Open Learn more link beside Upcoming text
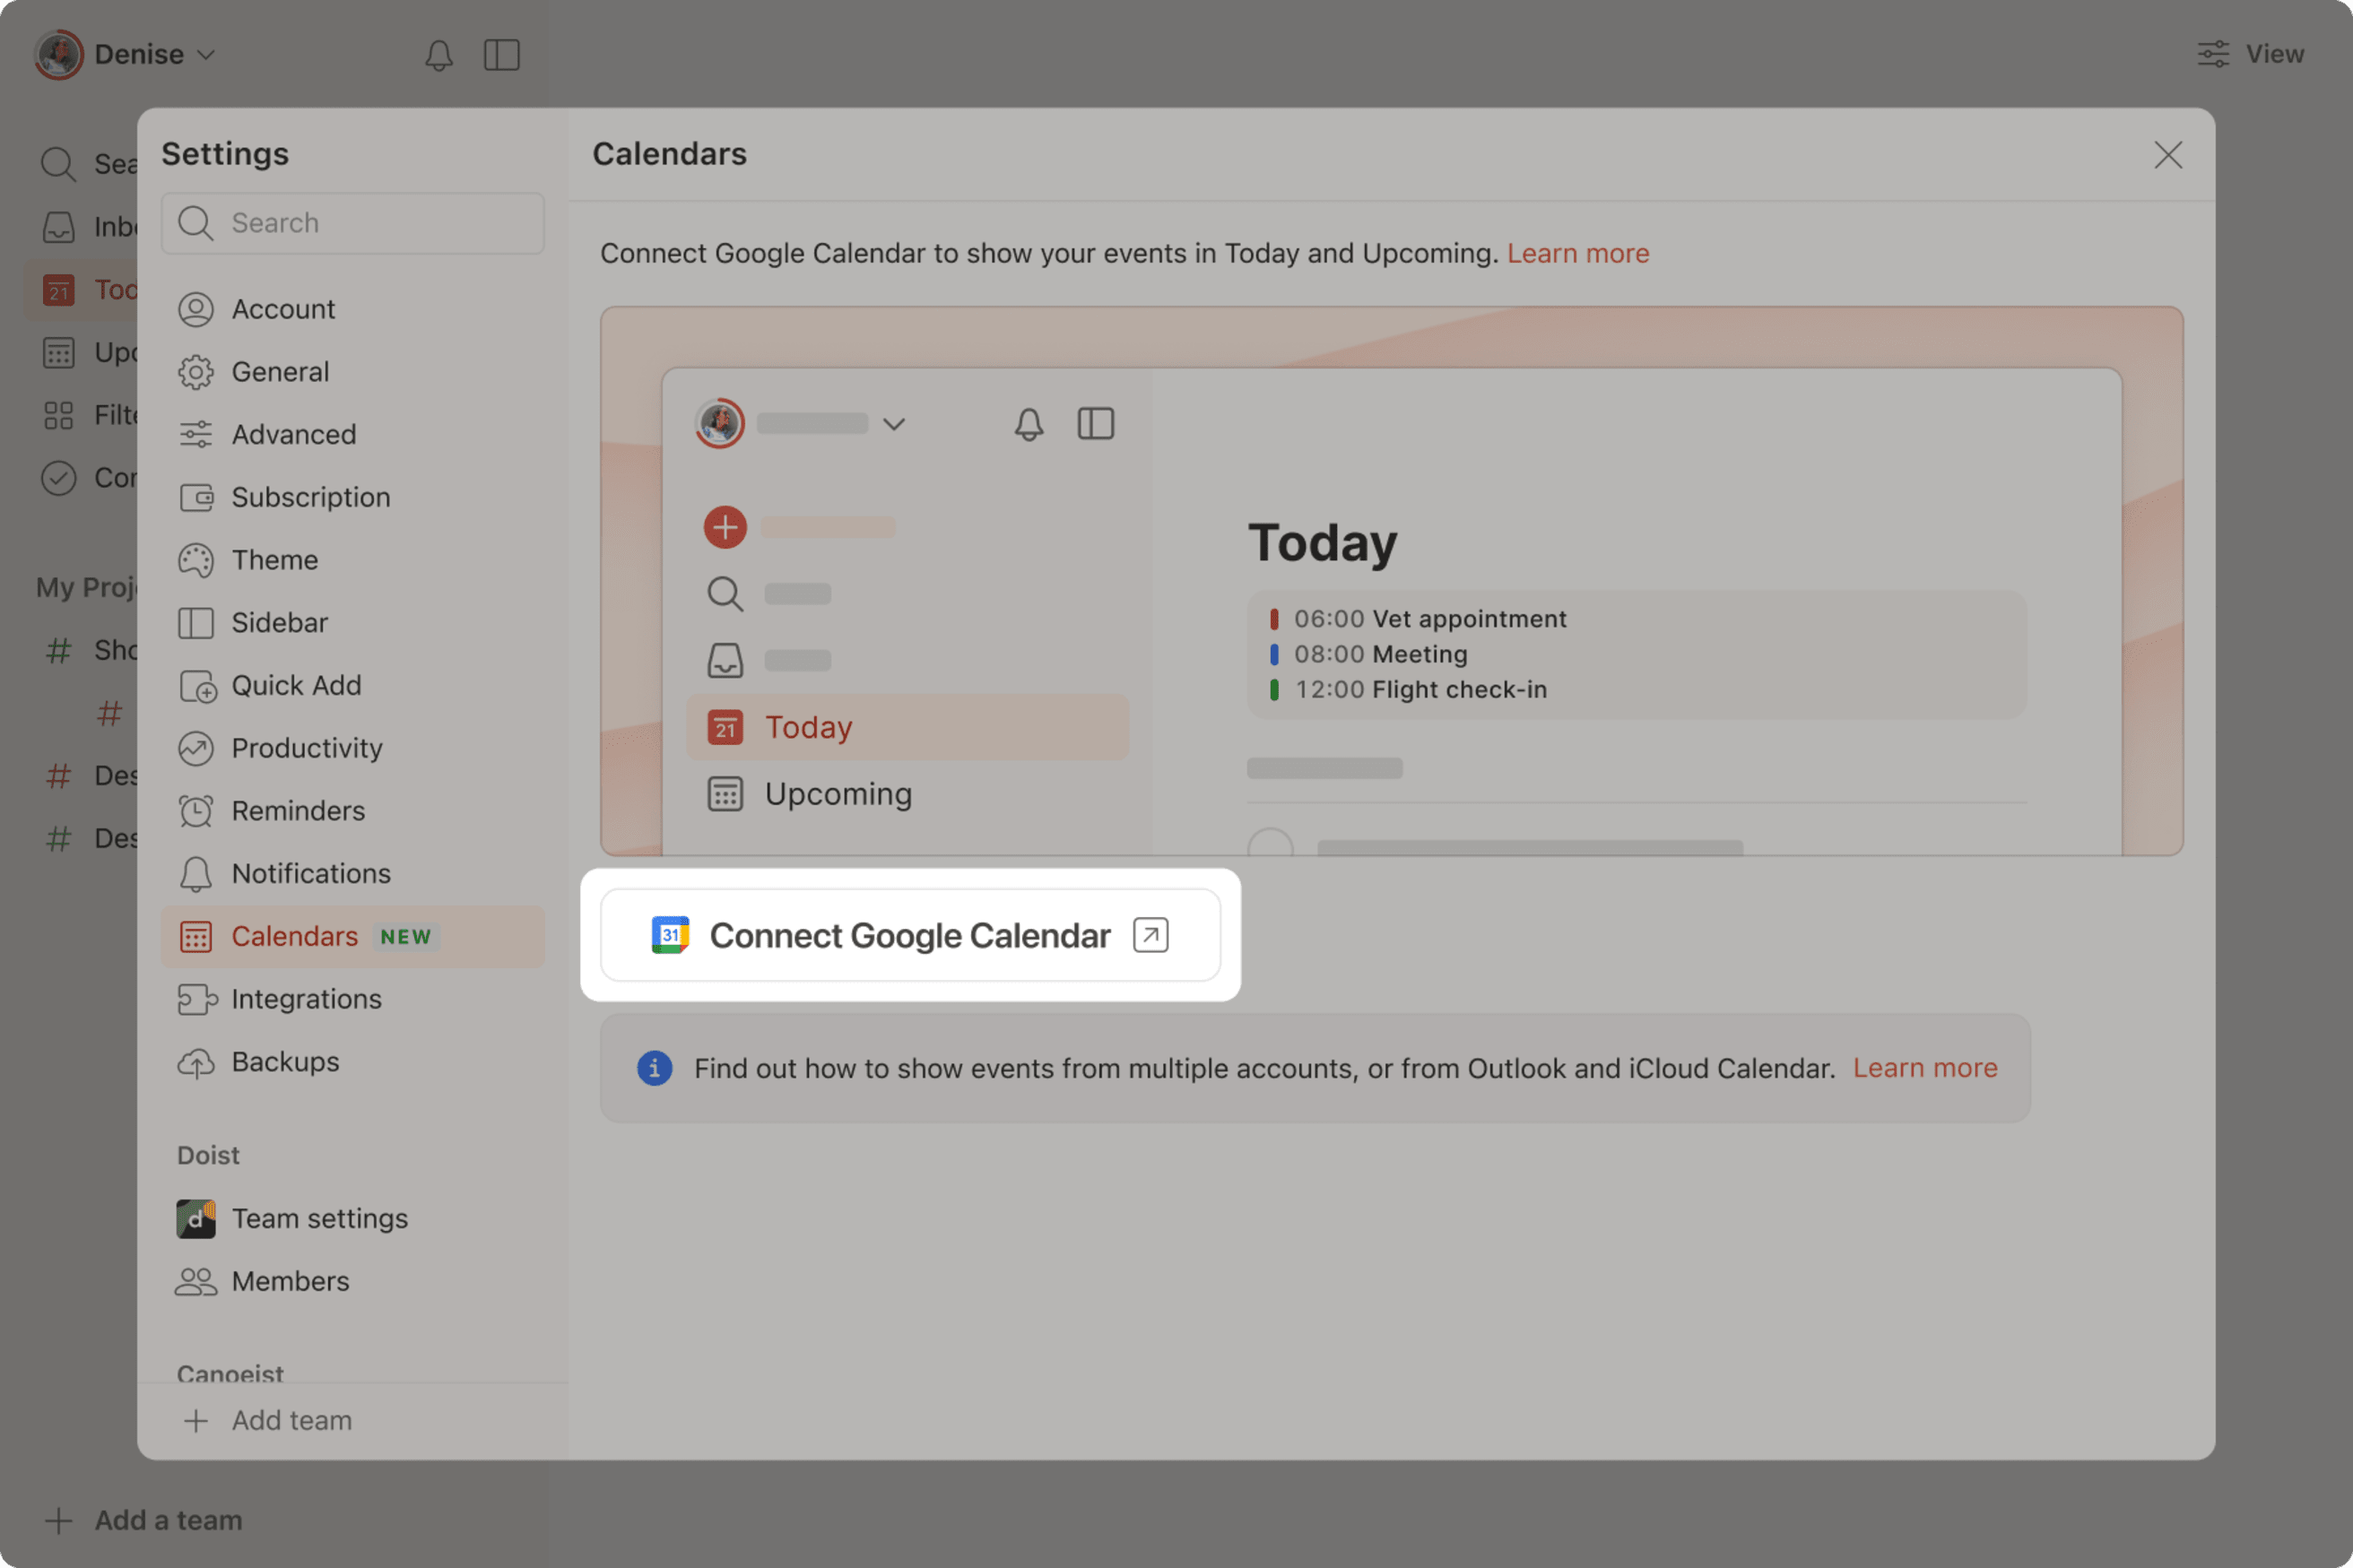 1577,254
